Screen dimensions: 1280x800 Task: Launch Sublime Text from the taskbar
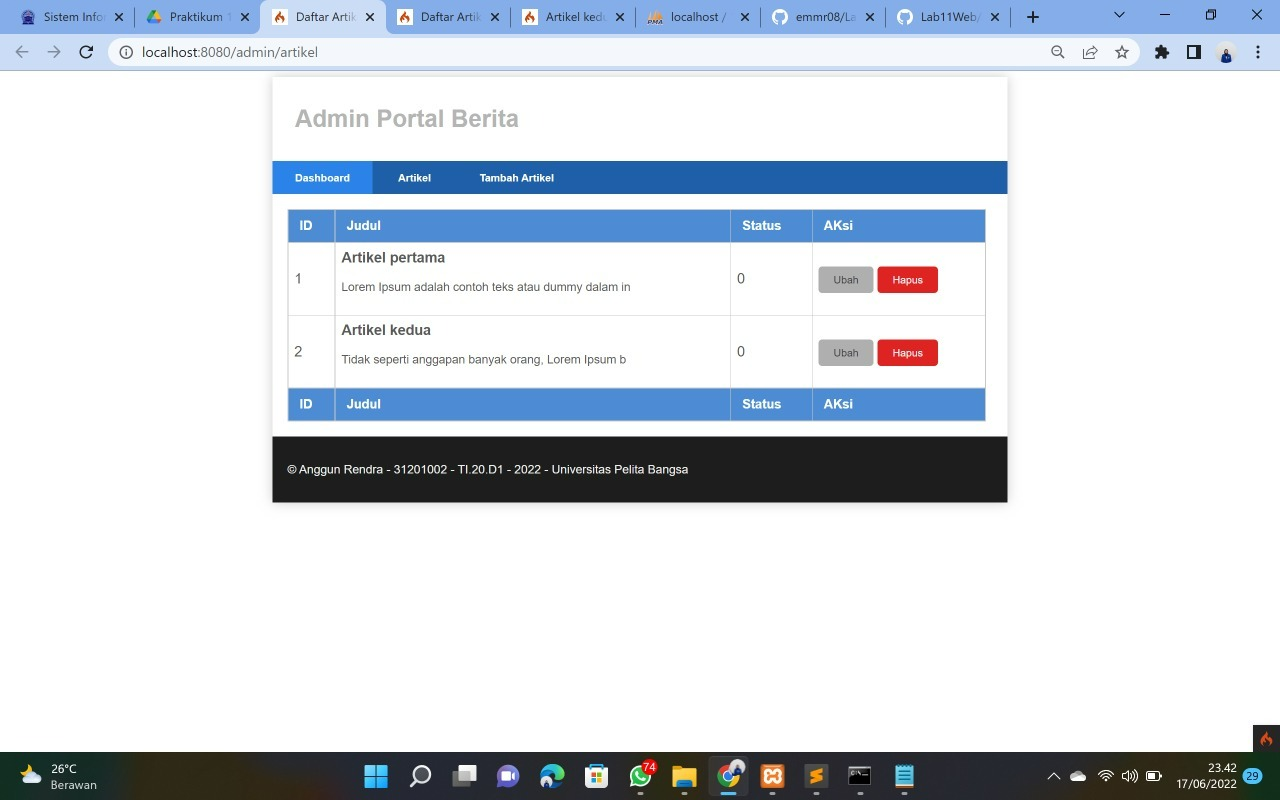pos(815,776)
